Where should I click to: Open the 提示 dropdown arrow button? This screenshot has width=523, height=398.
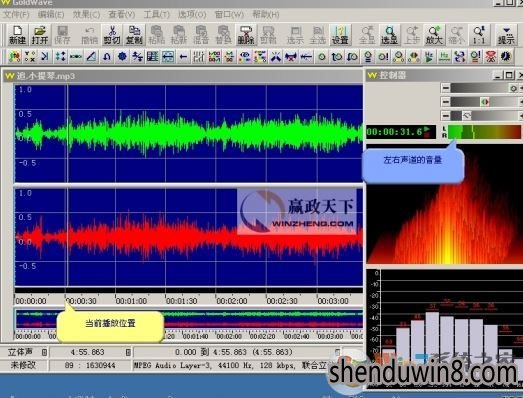coord(506,35)
